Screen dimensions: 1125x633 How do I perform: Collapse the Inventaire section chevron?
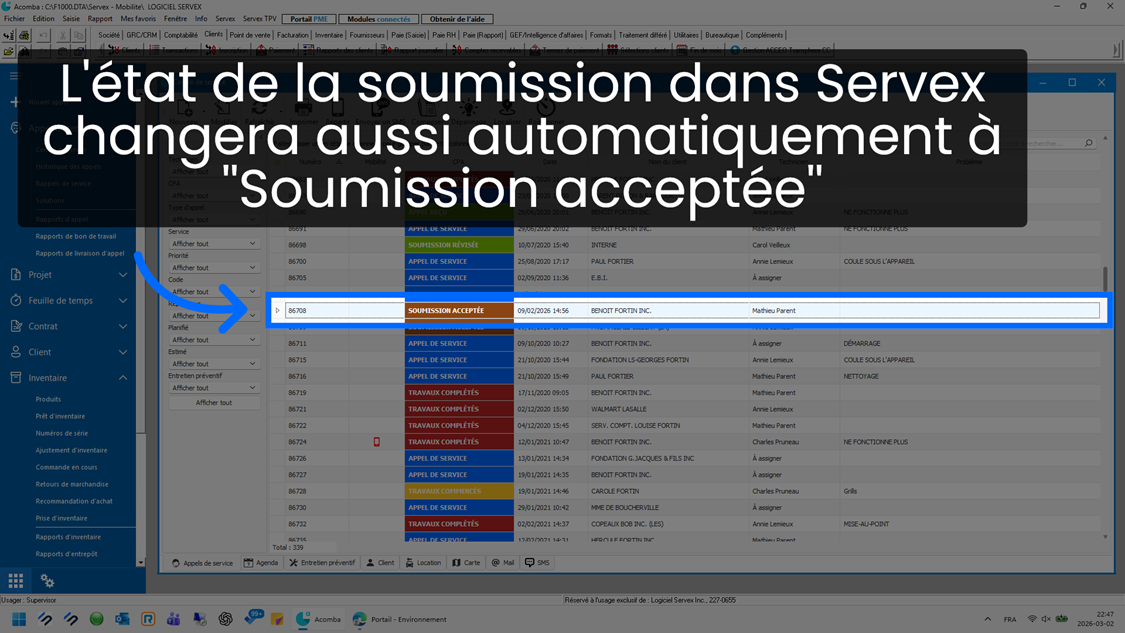123,378
